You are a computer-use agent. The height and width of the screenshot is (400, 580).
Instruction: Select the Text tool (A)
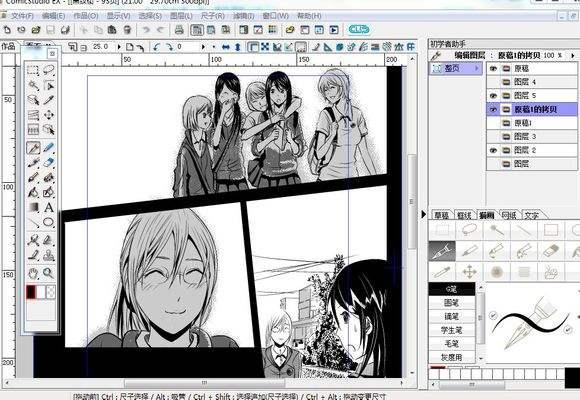tap(48, 208)
